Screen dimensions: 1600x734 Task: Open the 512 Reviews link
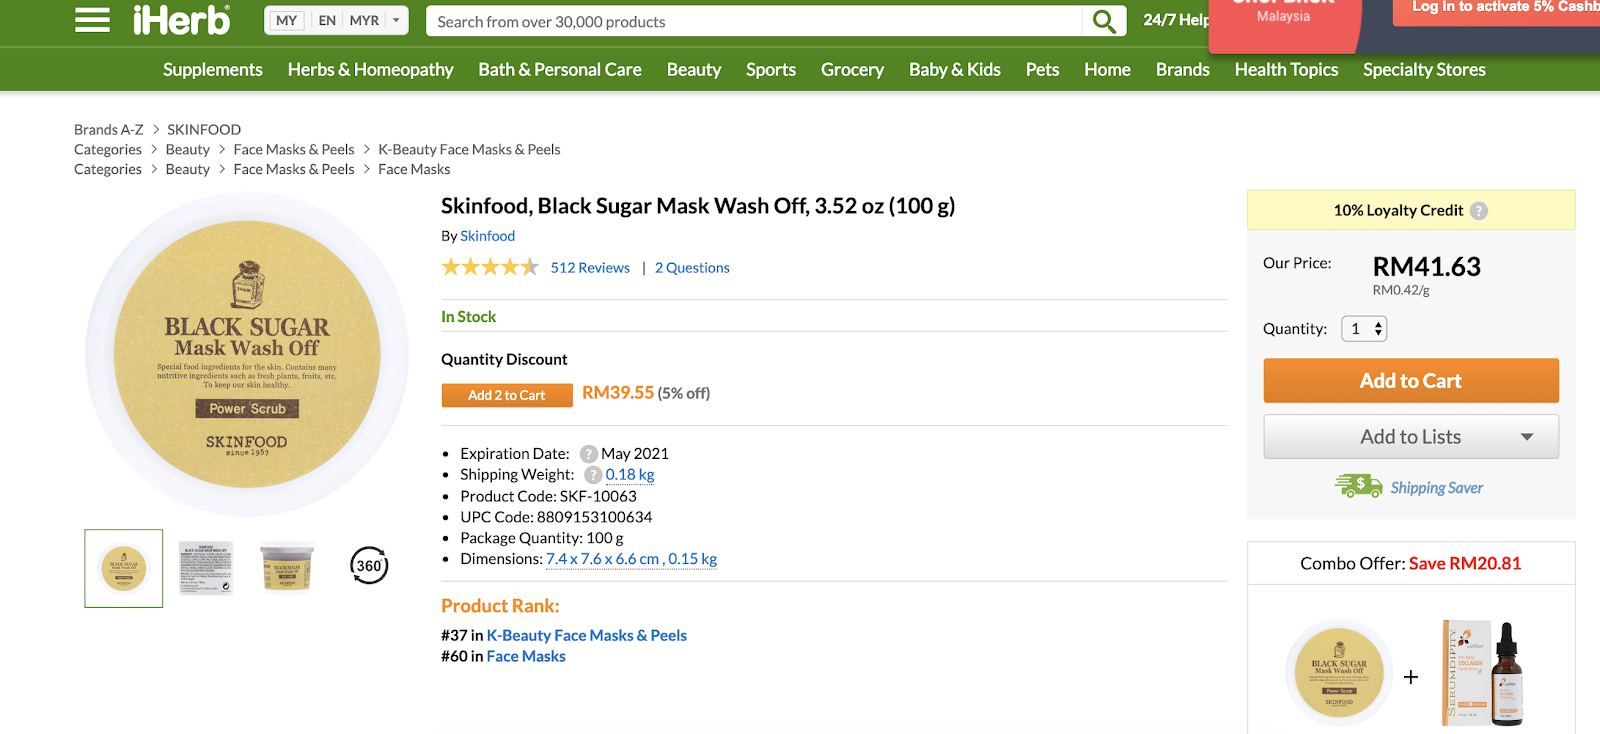590,268
